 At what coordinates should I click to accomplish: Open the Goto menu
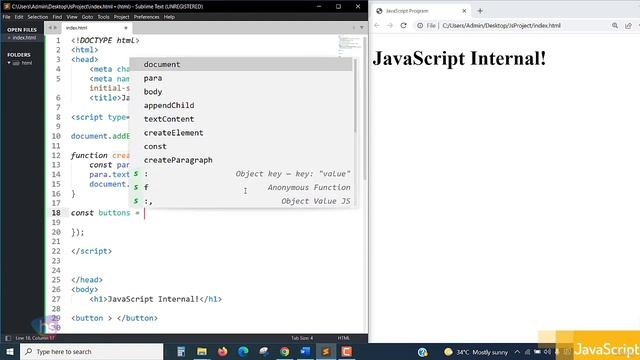click(87, 17)
